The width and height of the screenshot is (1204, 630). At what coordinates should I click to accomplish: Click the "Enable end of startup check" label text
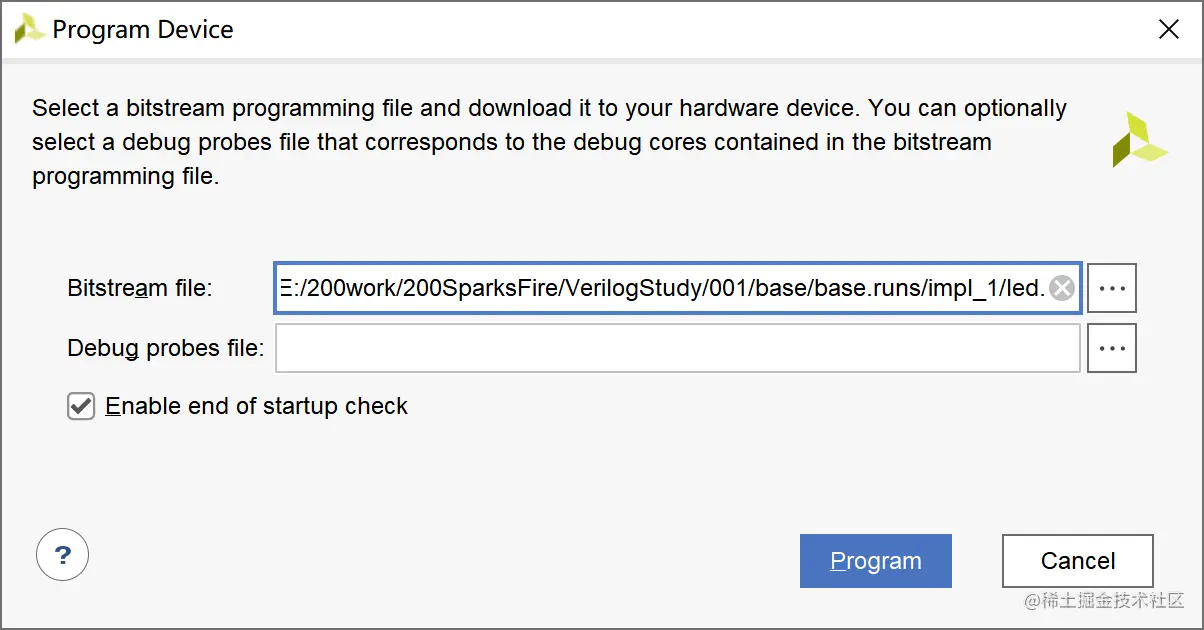(x=257, y=406)
